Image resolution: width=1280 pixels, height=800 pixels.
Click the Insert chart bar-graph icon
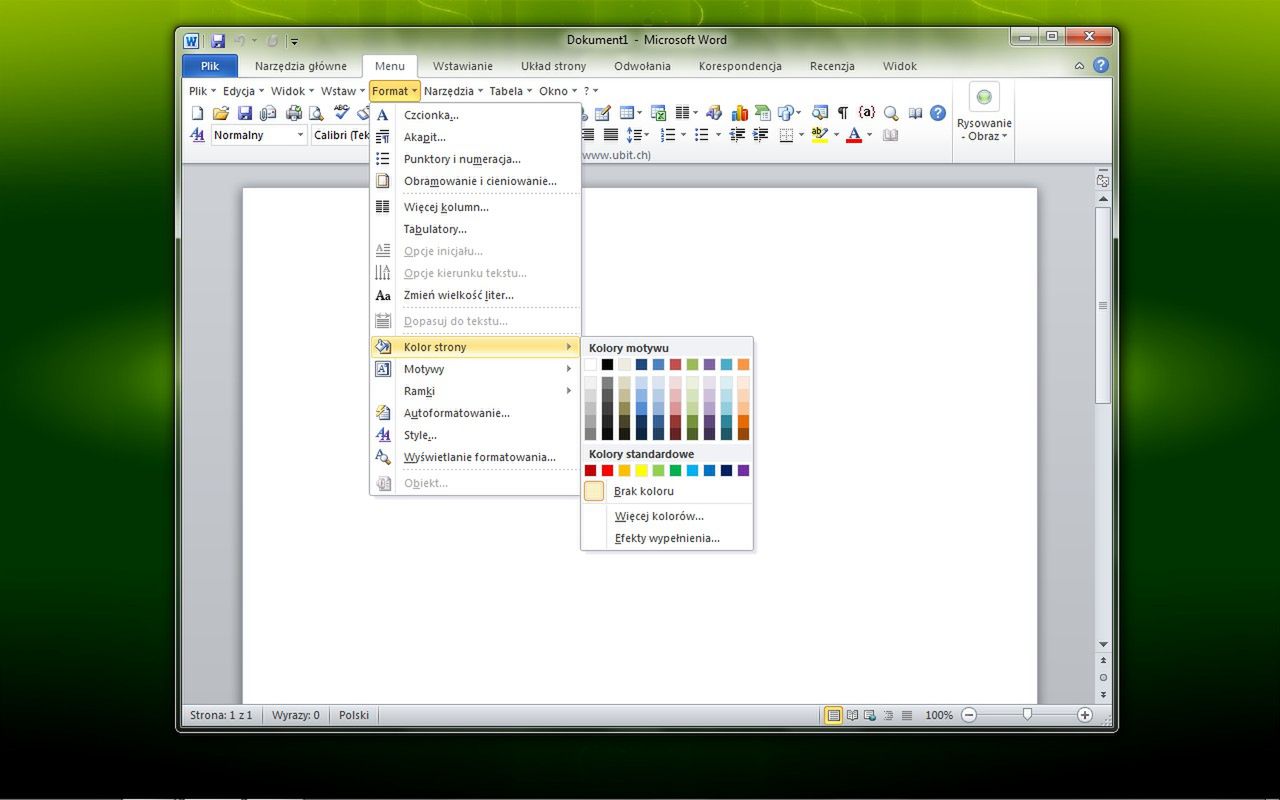click(740, 113)
